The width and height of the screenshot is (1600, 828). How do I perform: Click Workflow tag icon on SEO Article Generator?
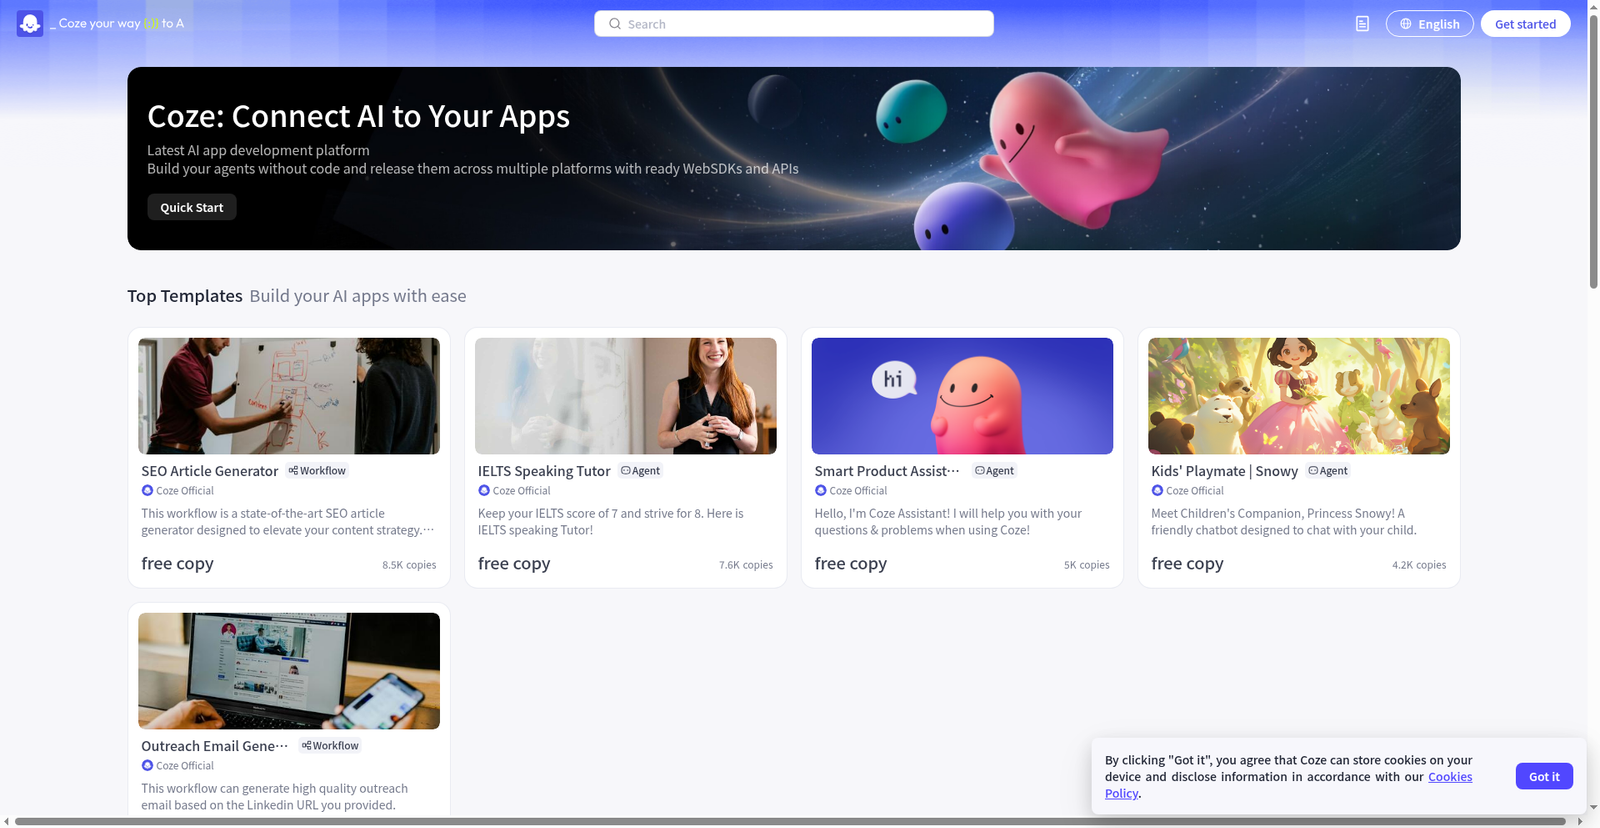[293, 471]
